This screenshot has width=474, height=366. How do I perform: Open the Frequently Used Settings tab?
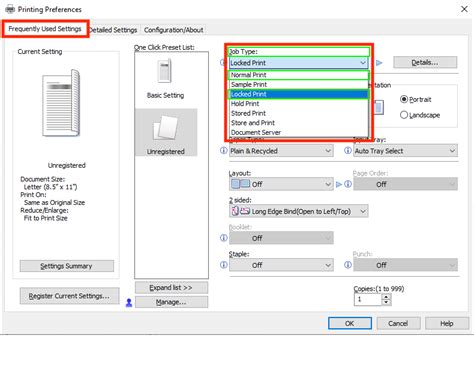tap(45, 29)
